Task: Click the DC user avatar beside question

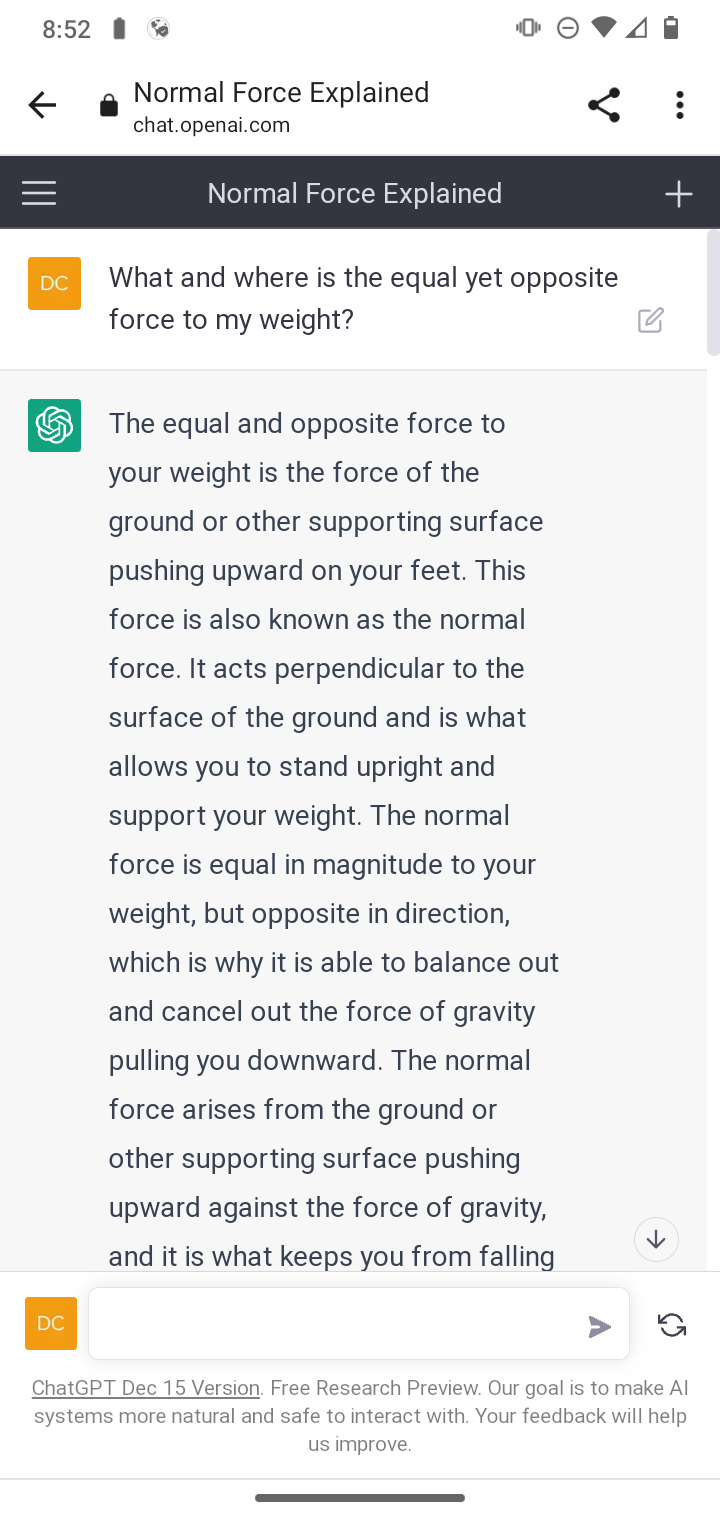Action: (54, 283)
